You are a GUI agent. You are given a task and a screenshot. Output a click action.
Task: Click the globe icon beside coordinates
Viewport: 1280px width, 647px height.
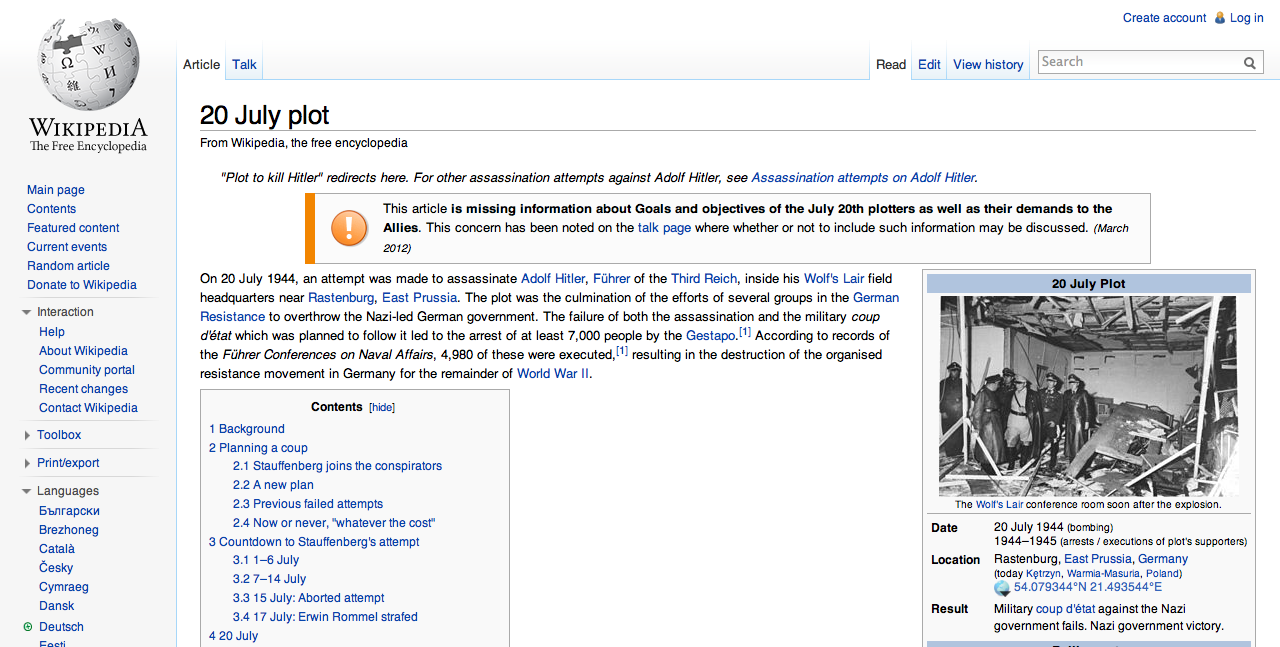coord(1002,588)
